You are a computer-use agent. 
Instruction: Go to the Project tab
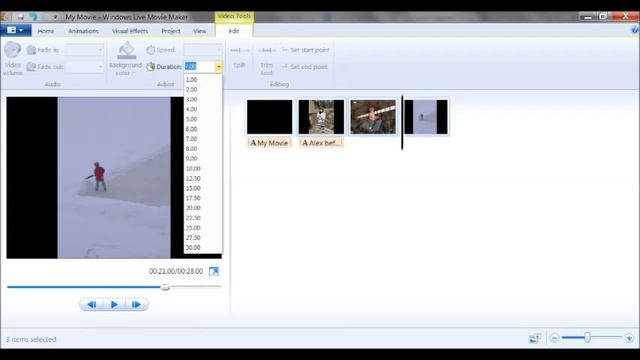tap(171, 31)
